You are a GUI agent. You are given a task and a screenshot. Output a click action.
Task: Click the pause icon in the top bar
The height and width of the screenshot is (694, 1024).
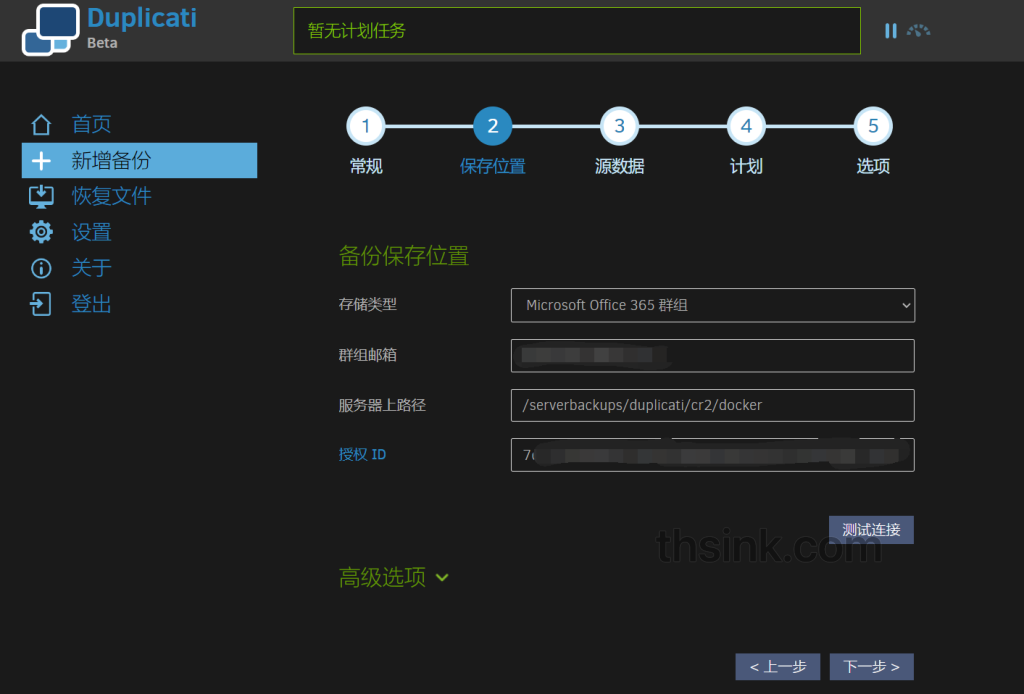(x=890, y=30)
